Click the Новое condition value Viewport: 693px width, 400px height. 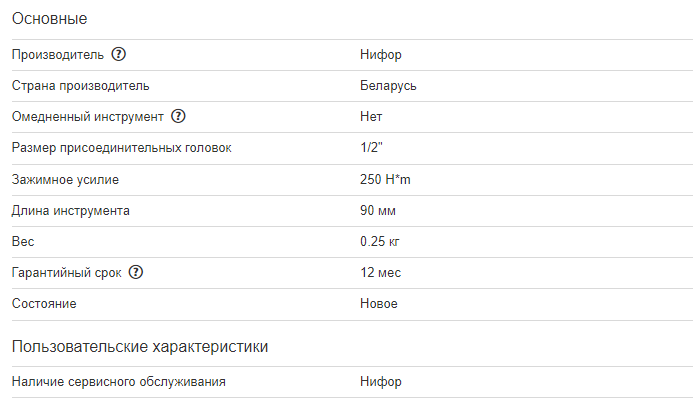pyautogui.click(x=379, y=304)
